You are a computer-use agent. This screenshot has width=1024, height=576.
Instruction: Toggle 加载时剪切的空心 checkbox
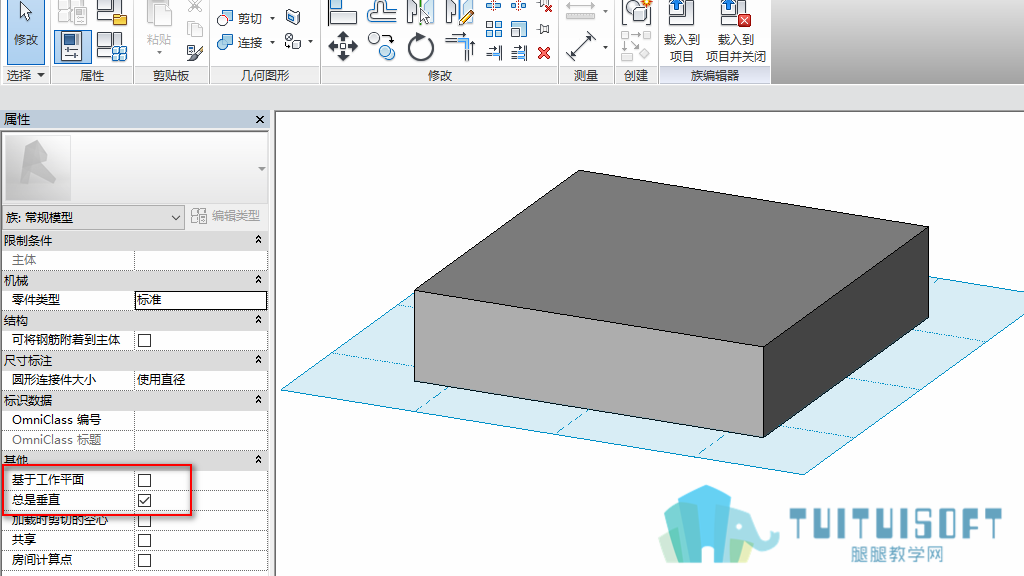point(144,520)
